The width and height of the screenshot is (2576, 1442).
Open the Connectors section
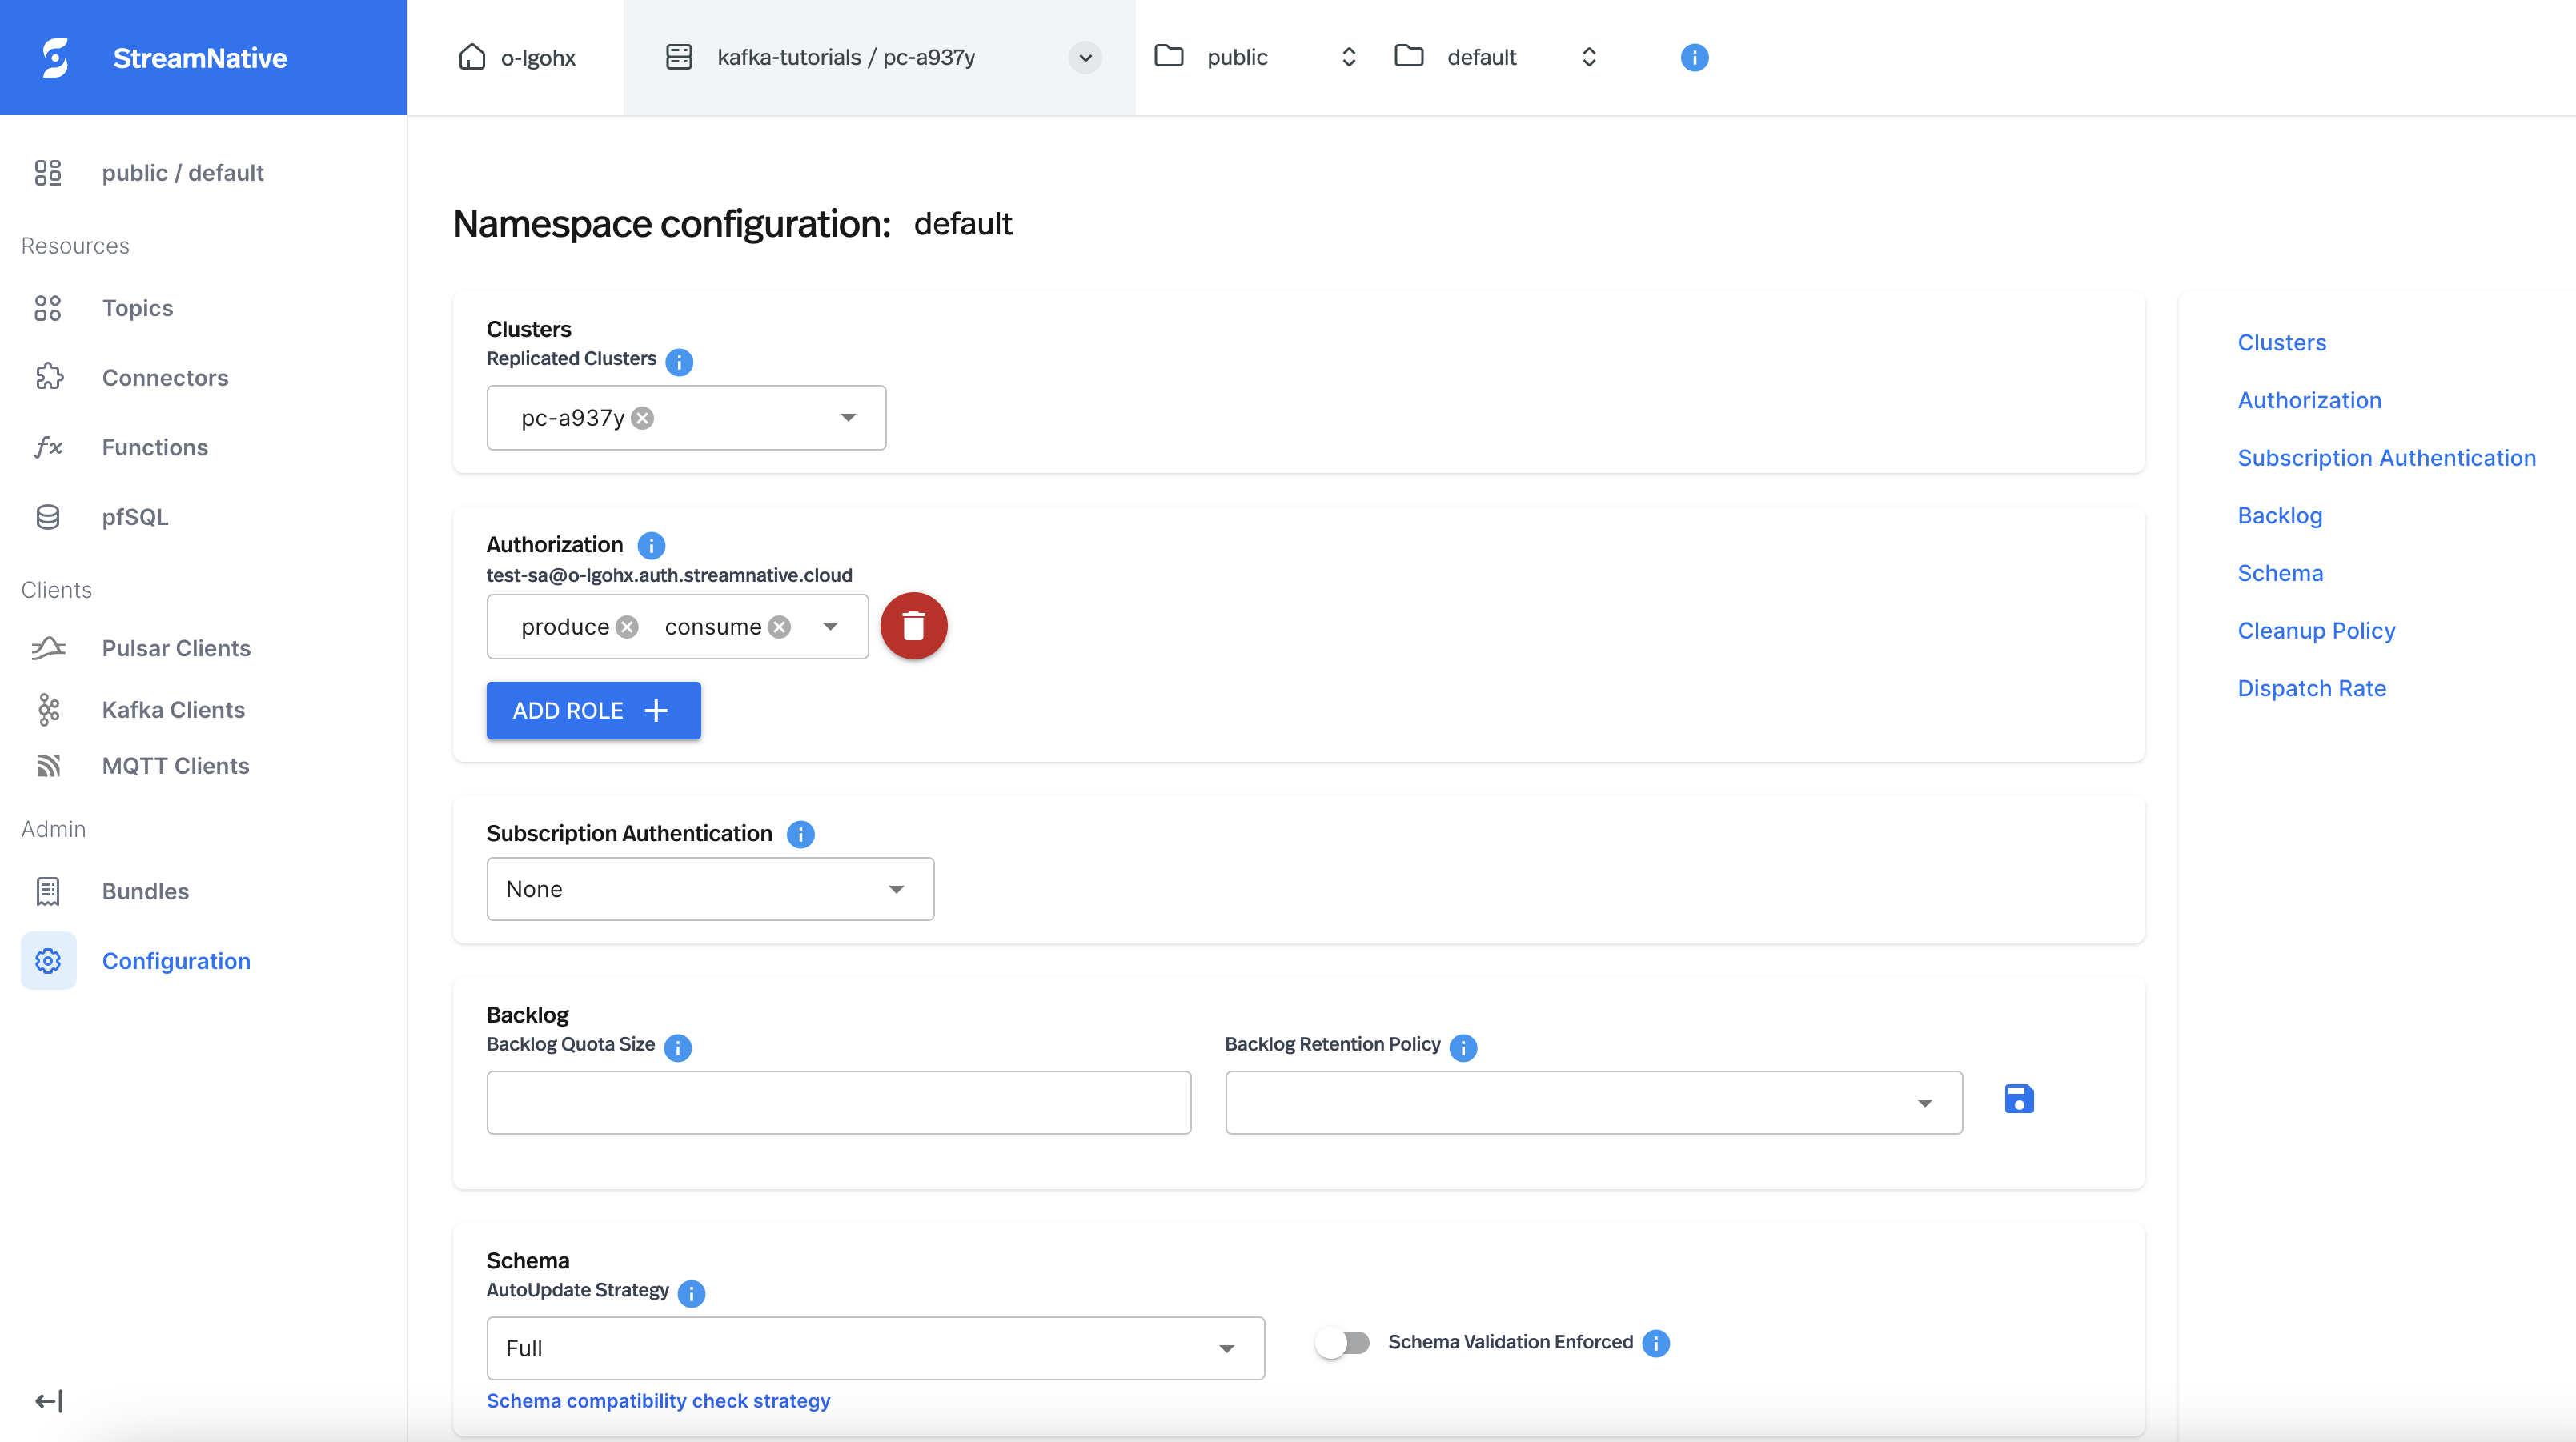164,377
